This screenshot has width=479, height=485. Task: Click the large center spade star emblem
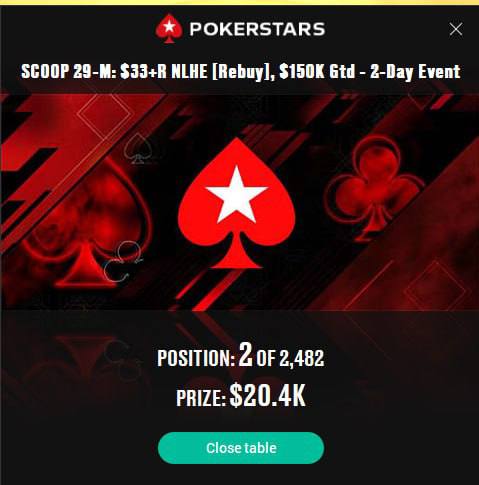click(x=236, y=203)
